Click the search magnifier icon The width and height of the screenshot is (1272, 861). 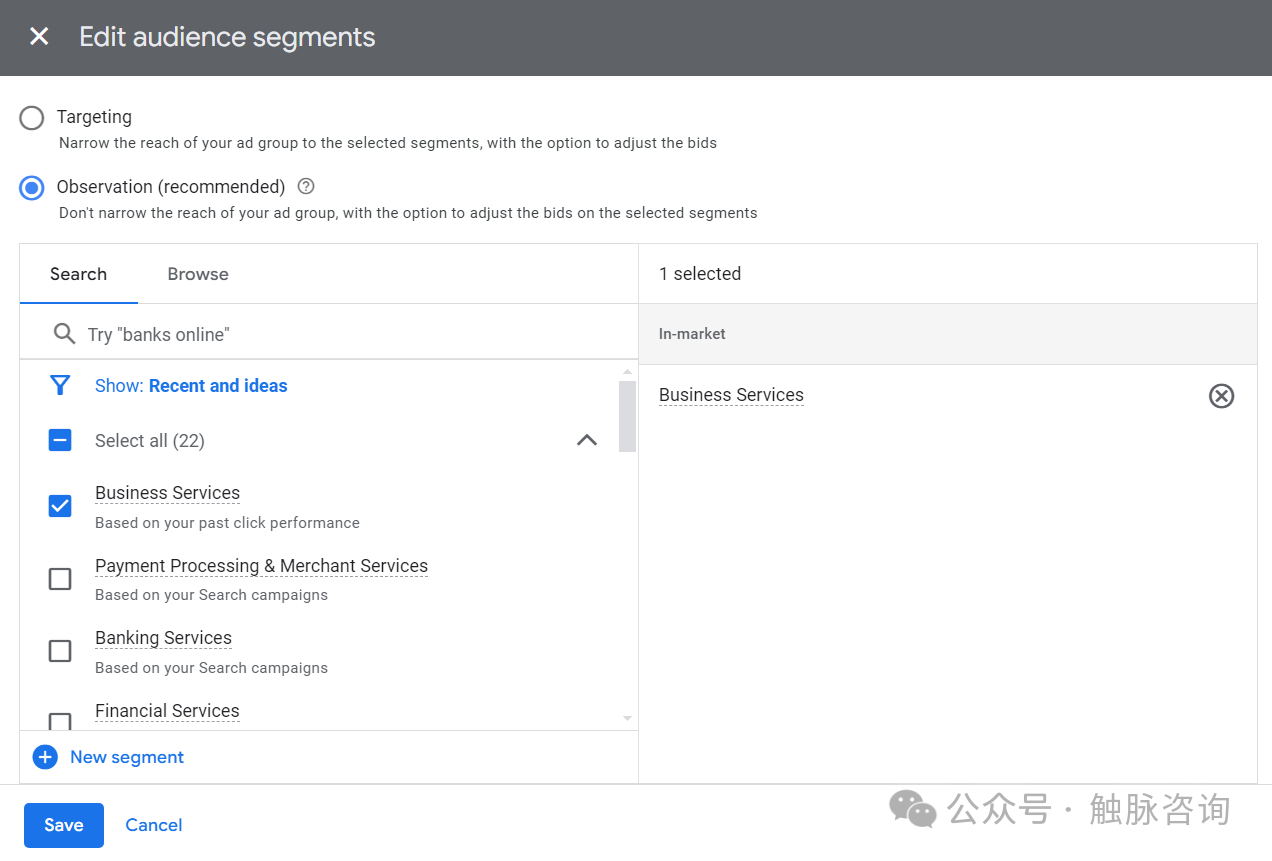64,334
